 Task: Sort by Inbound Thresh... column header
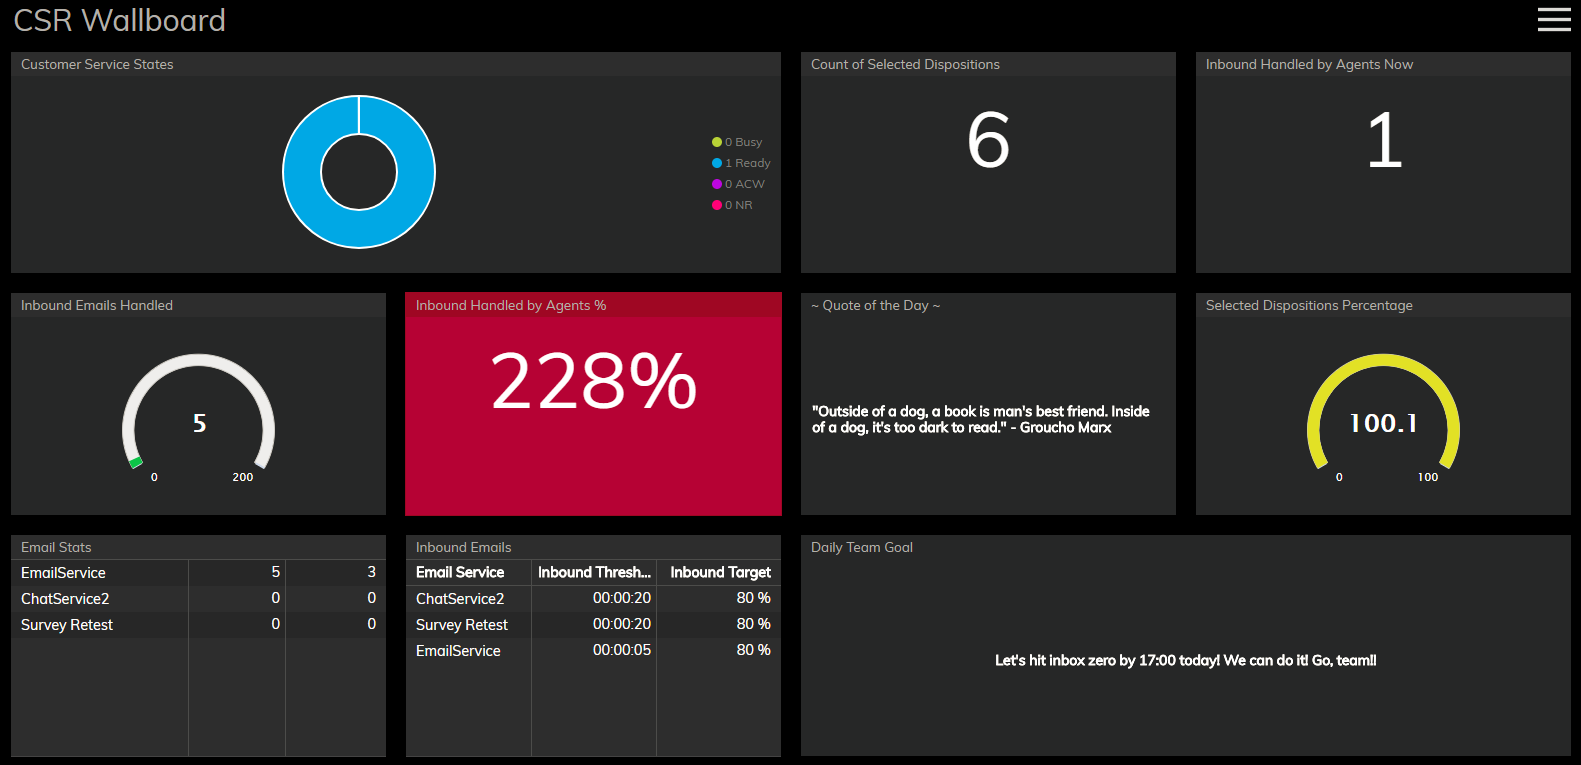coord(594,572)
